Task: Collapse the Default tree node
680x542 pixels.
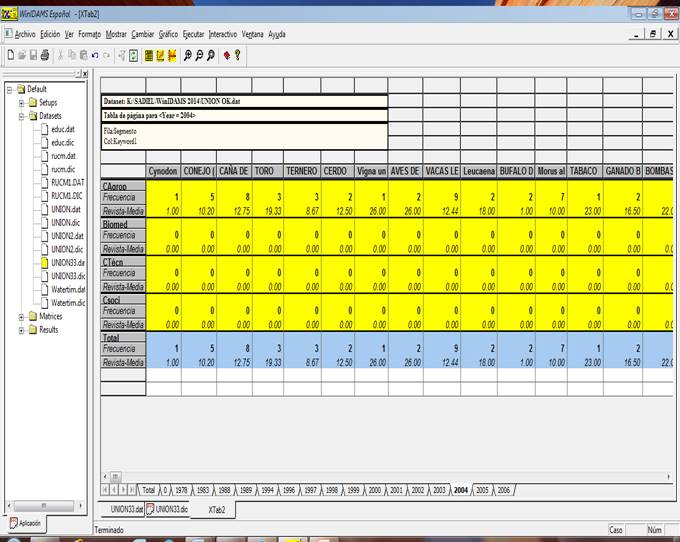Action: (9, 89)
